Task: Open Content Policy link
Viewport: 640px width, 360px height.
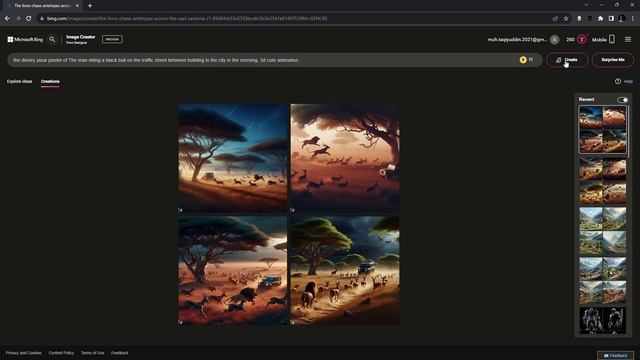Action: 61,353
